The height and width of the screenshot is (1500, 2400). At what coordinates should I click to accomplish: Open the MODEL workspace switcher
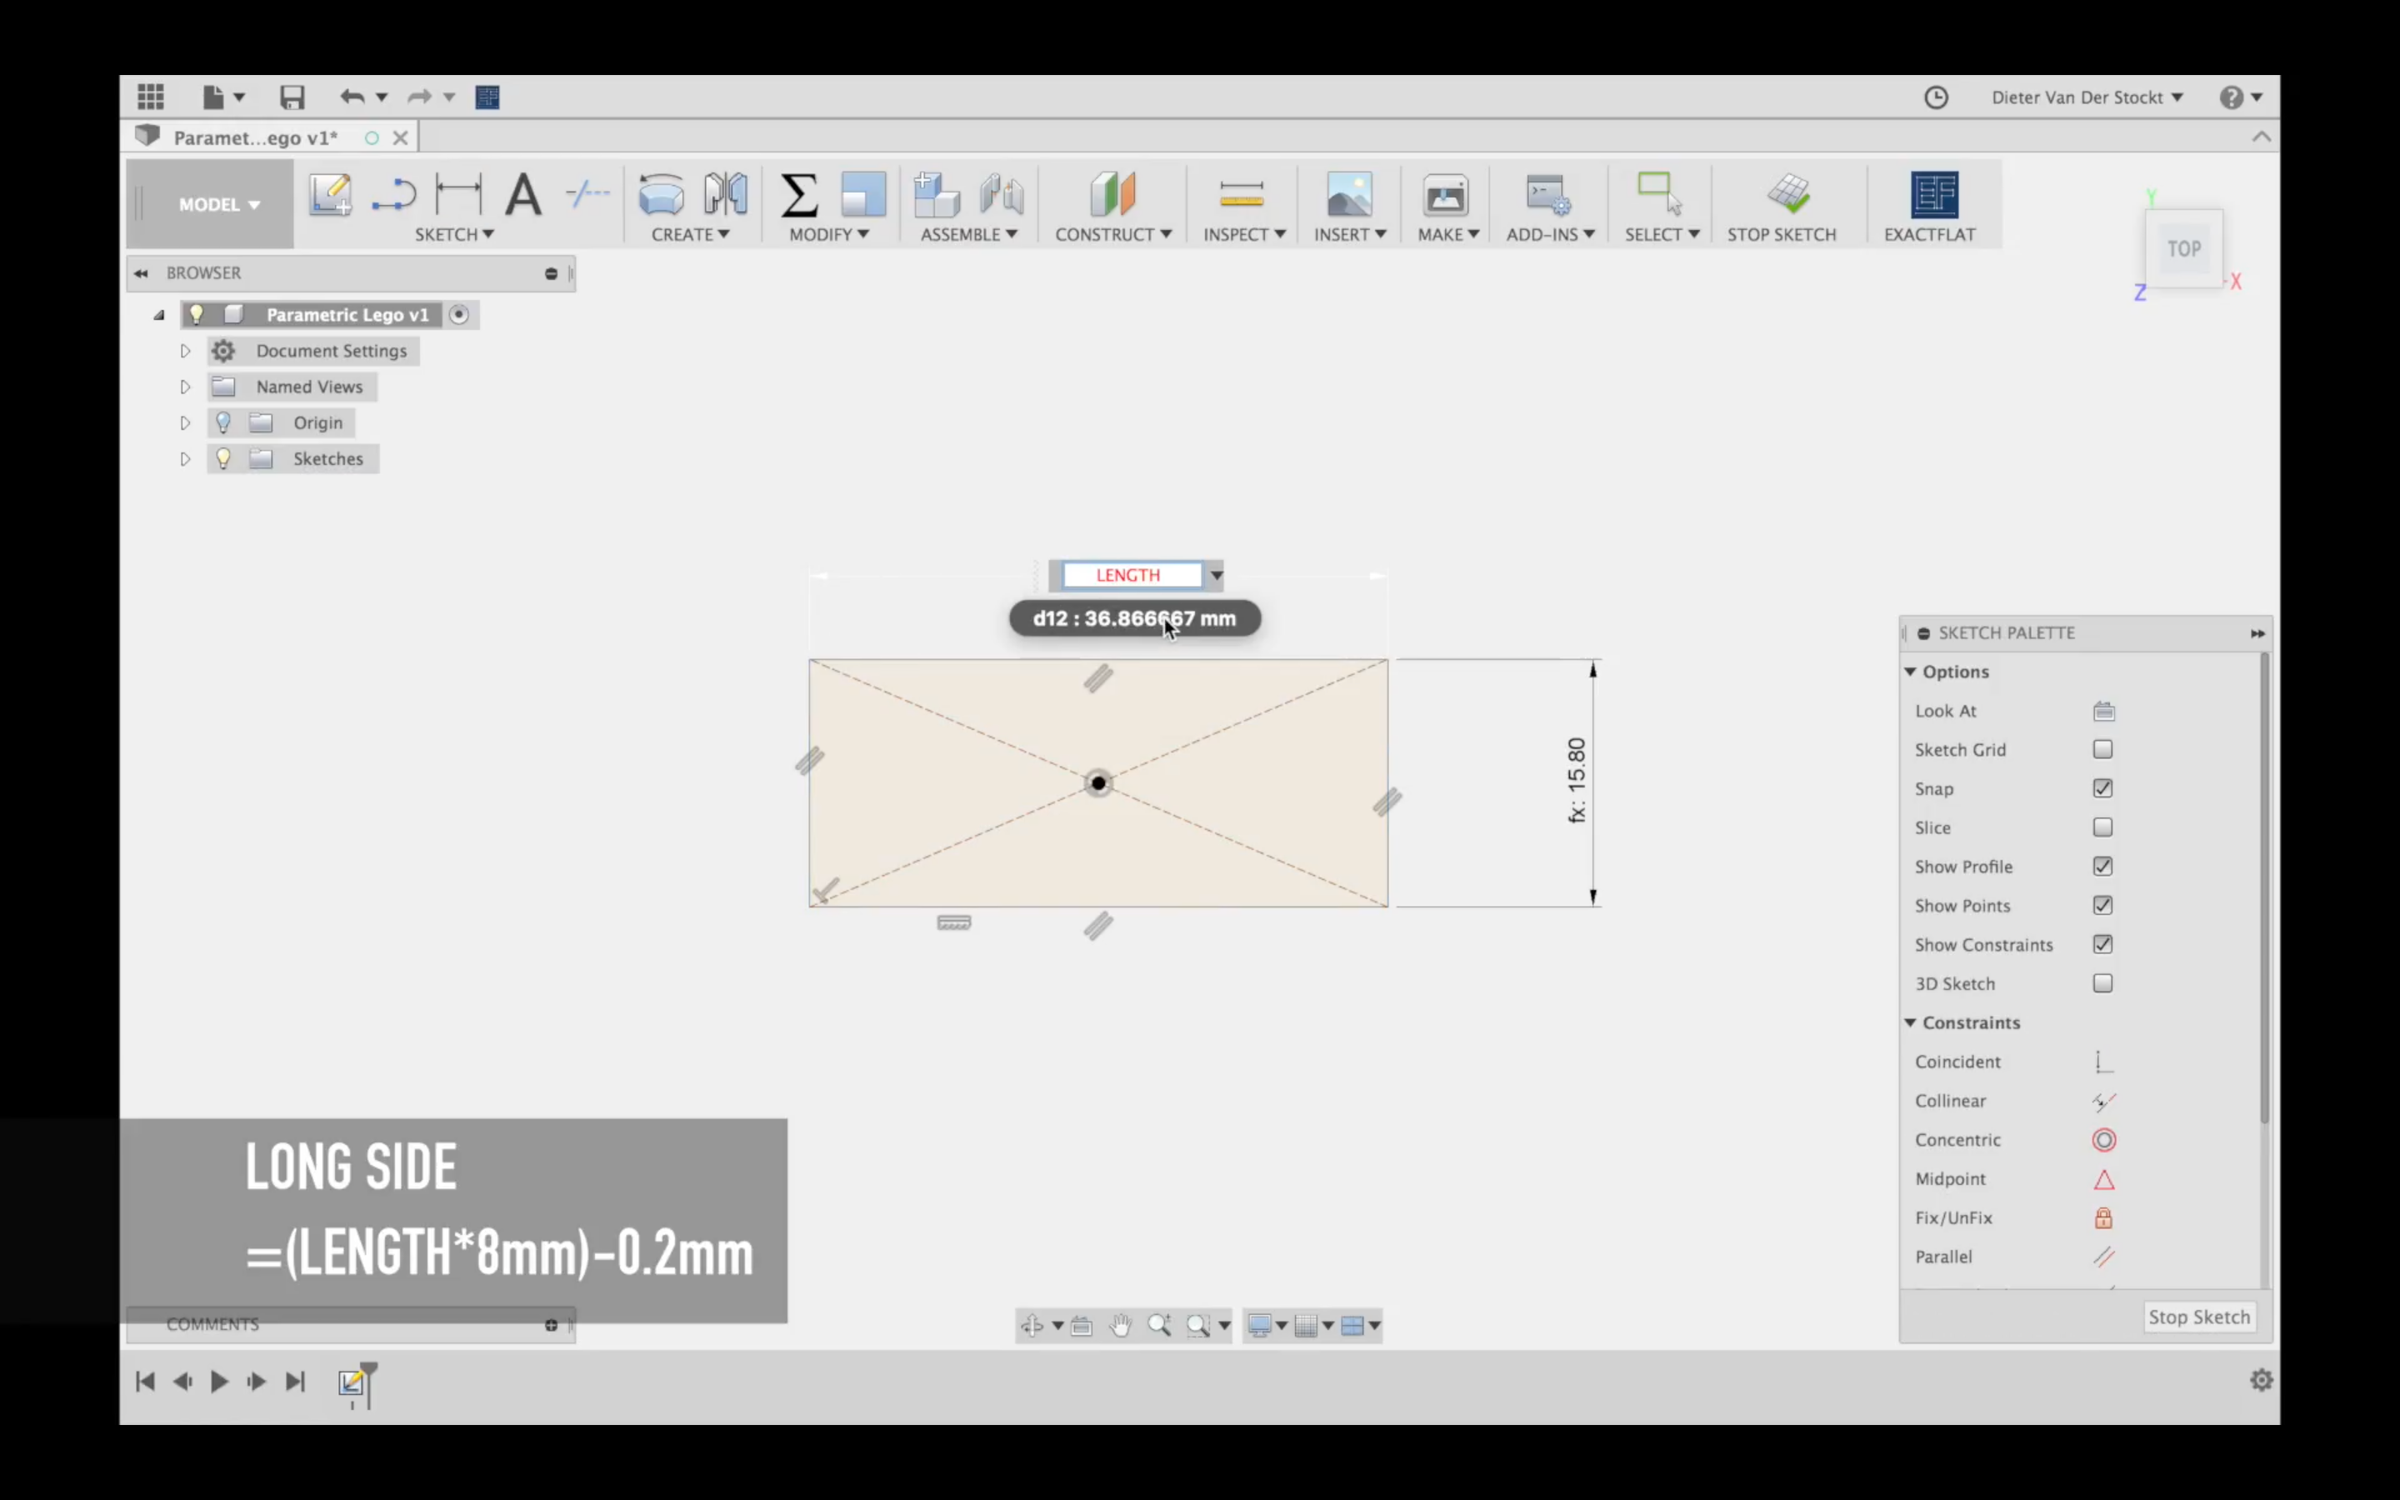click(x=218, y=204)
